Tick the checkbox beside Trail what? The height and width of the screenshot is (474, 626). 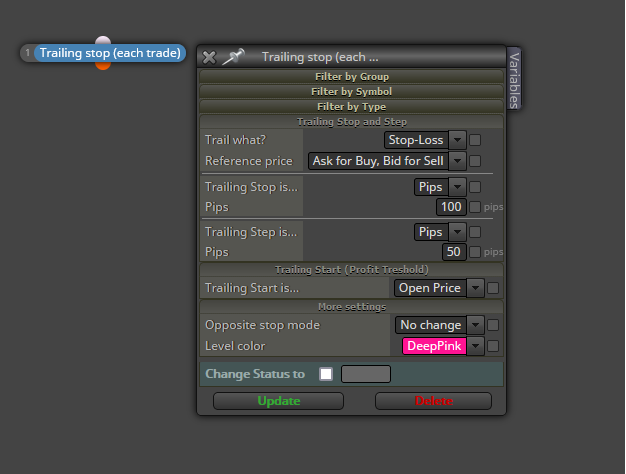coord(475,140)
